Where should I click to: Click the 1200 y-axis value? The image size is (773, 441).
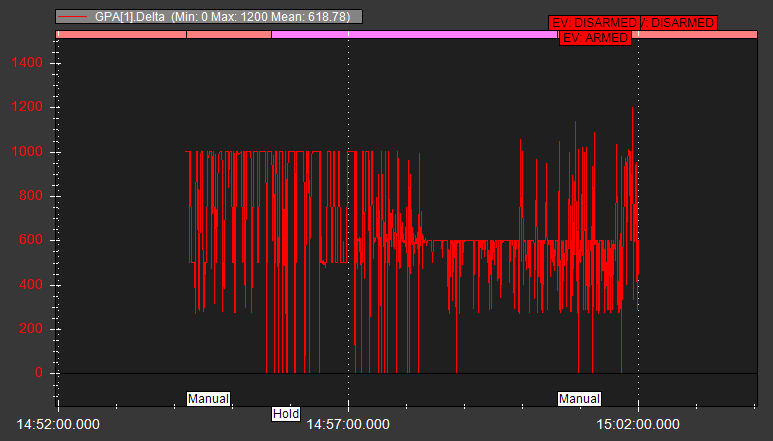pyautogui.click(x=27, y=107)
